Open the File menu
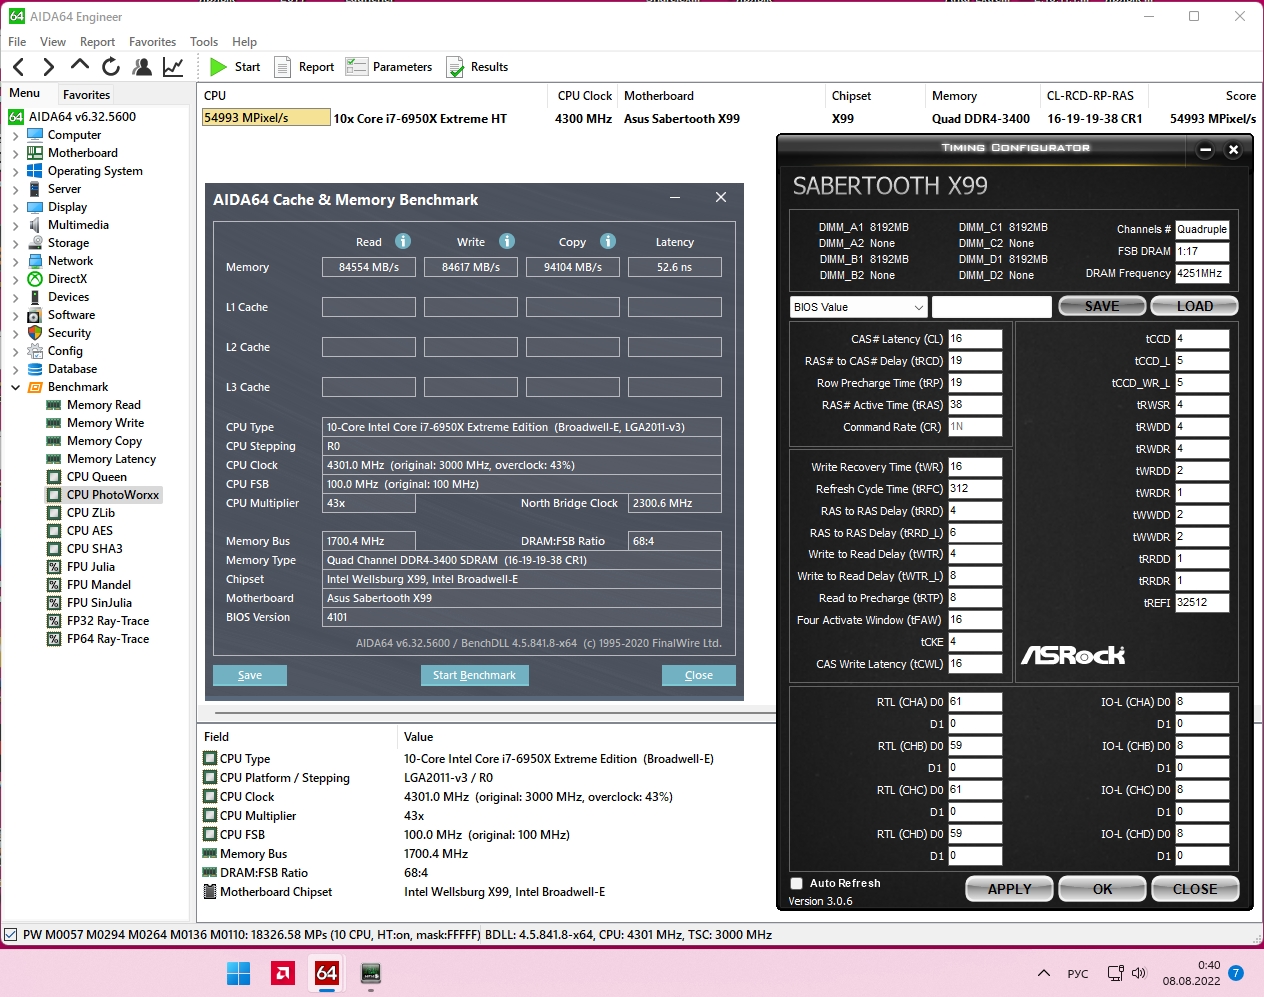 coord(17,42)
